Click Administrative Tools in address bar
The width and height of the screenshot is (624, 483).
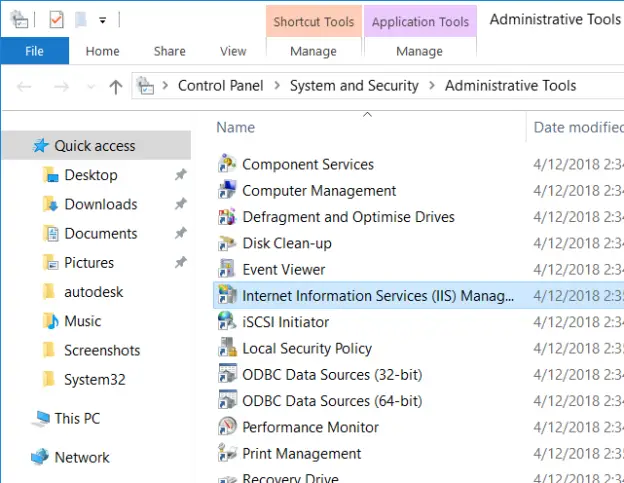(x=511, y=86)
